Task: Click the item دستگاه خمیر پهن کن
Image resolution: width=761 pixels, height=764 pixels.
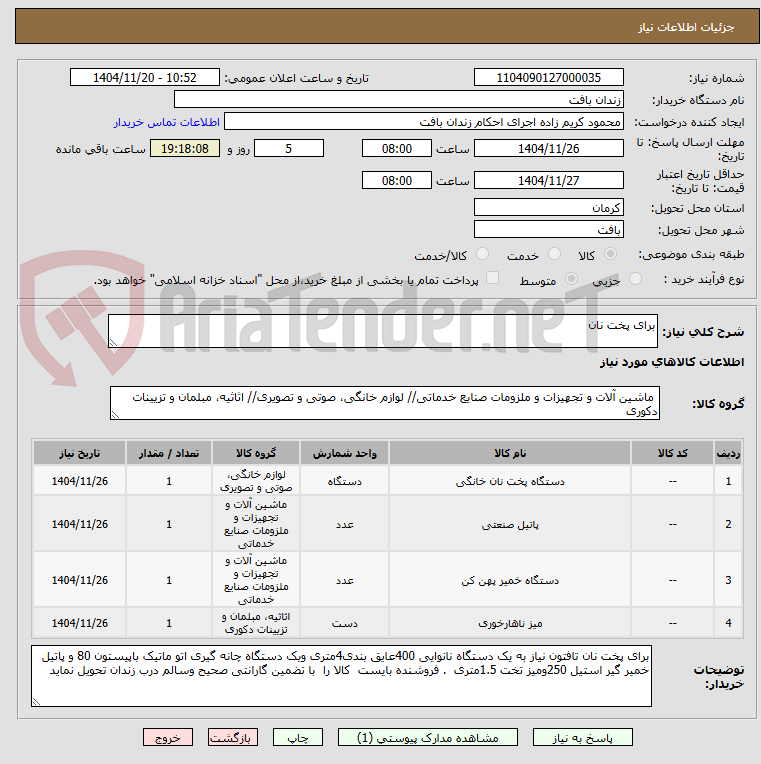Action: click(510, 580)
